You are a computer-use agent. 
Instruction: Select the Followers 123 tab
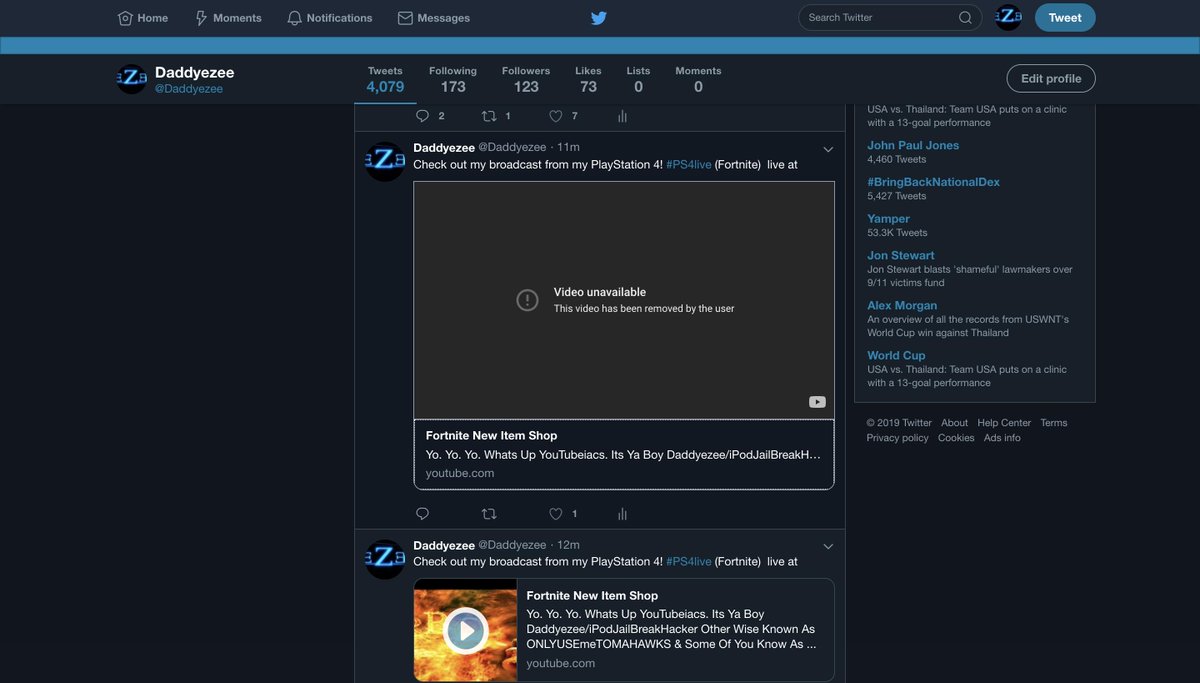[526, 80]
